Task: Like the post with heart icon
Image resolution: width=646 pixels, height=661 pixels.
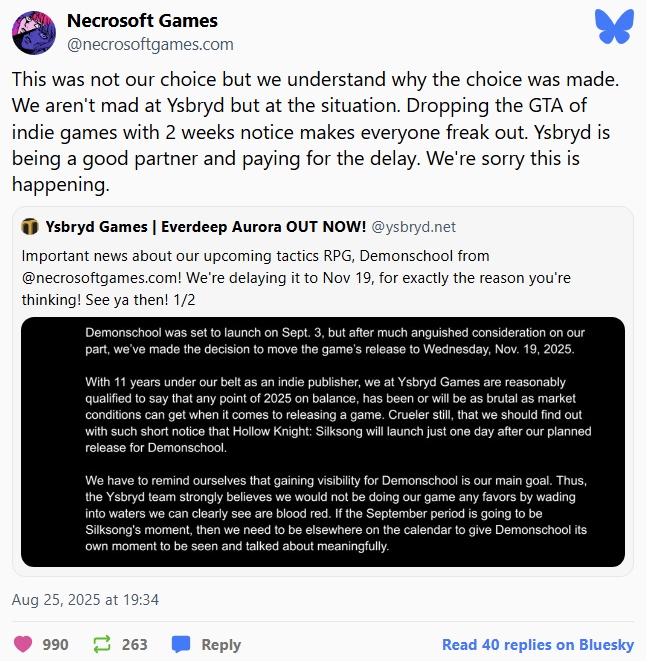Action: (x=22, y=644)
